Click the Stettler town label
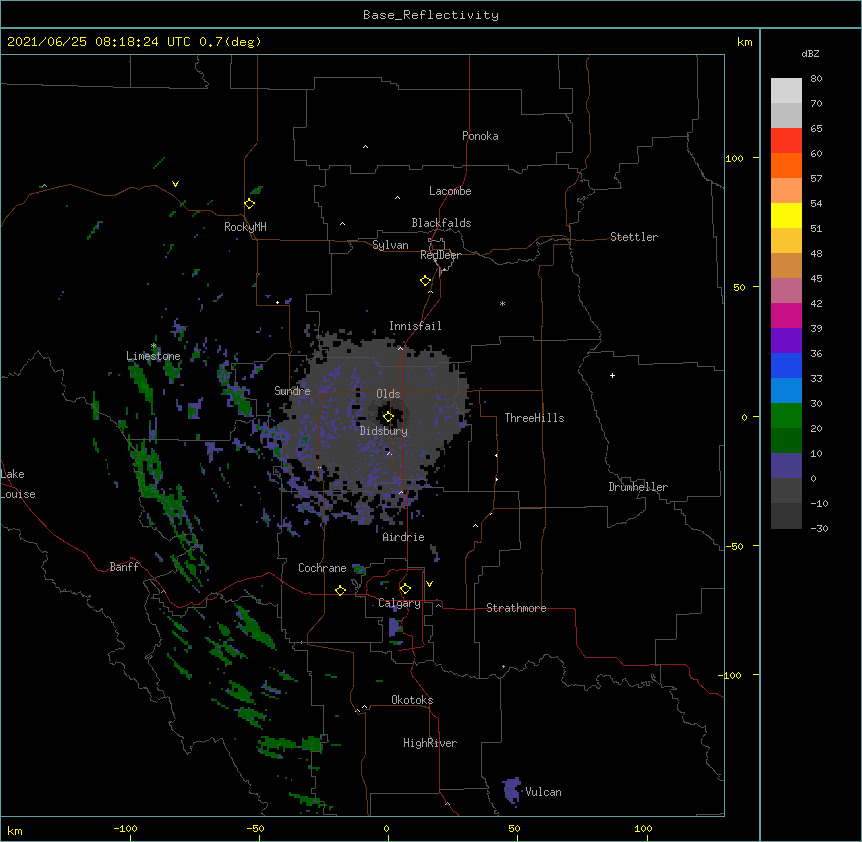The image size is (862, 842). tap(634, 237)
